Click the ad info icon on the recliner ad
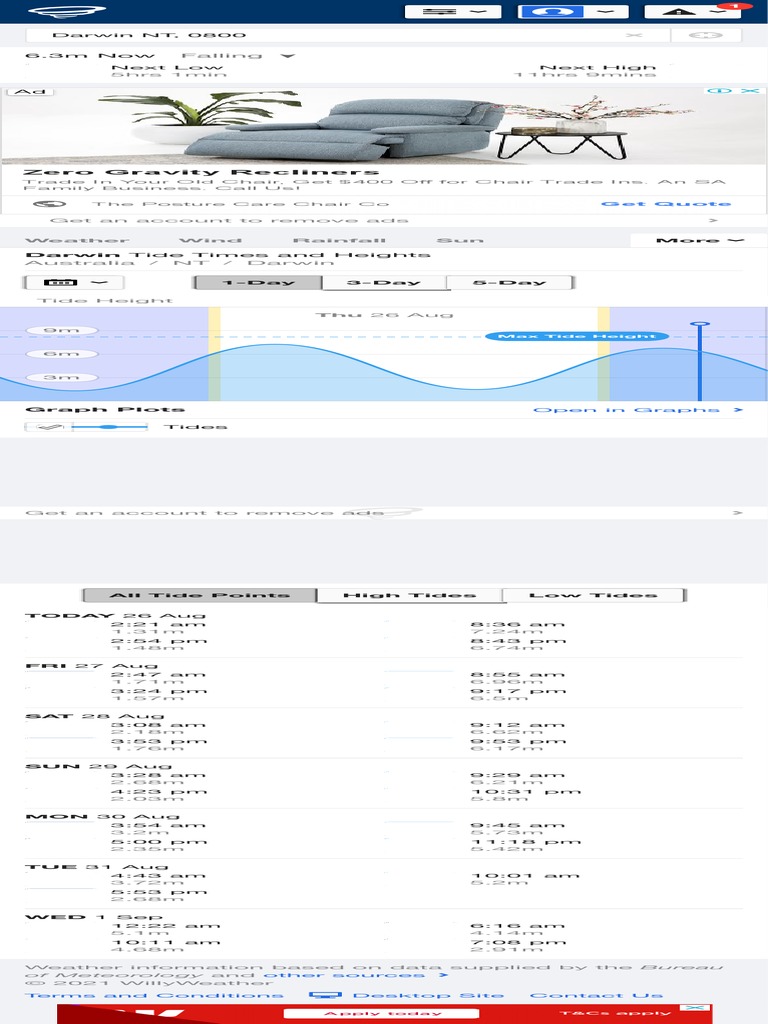 [719, 91]
